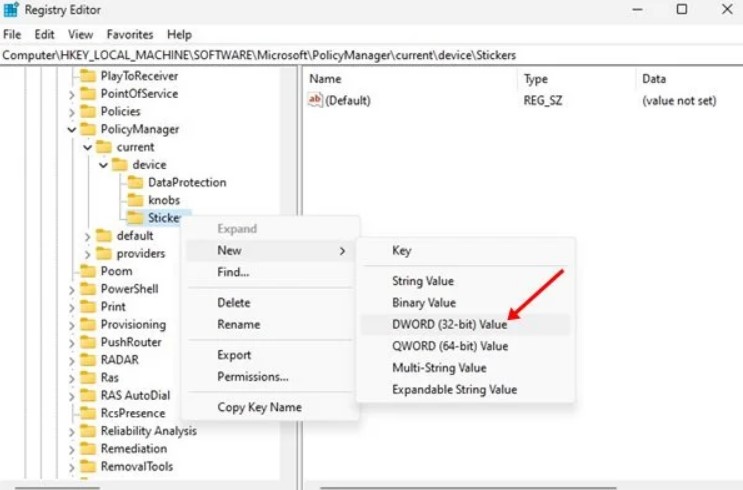Open the Edit menu
This screenshot has width=743, height=490.
[44, 35]
